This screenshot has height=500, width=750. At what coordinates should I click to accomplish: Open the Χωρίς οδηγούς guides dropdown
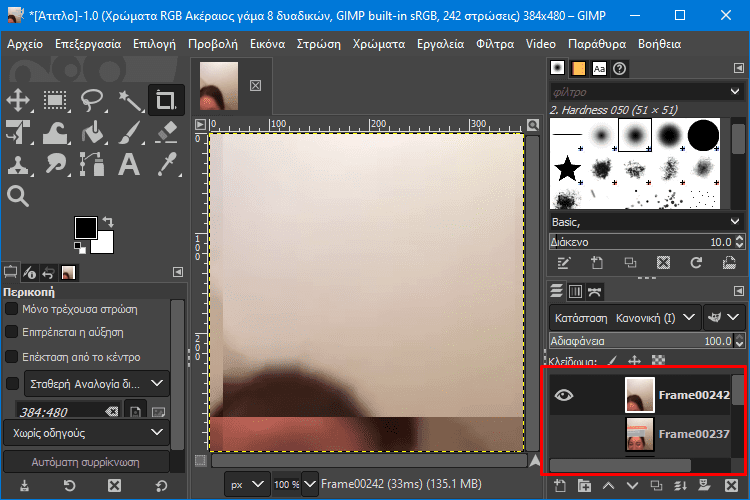pyautogui.click(x=87, y=433)
